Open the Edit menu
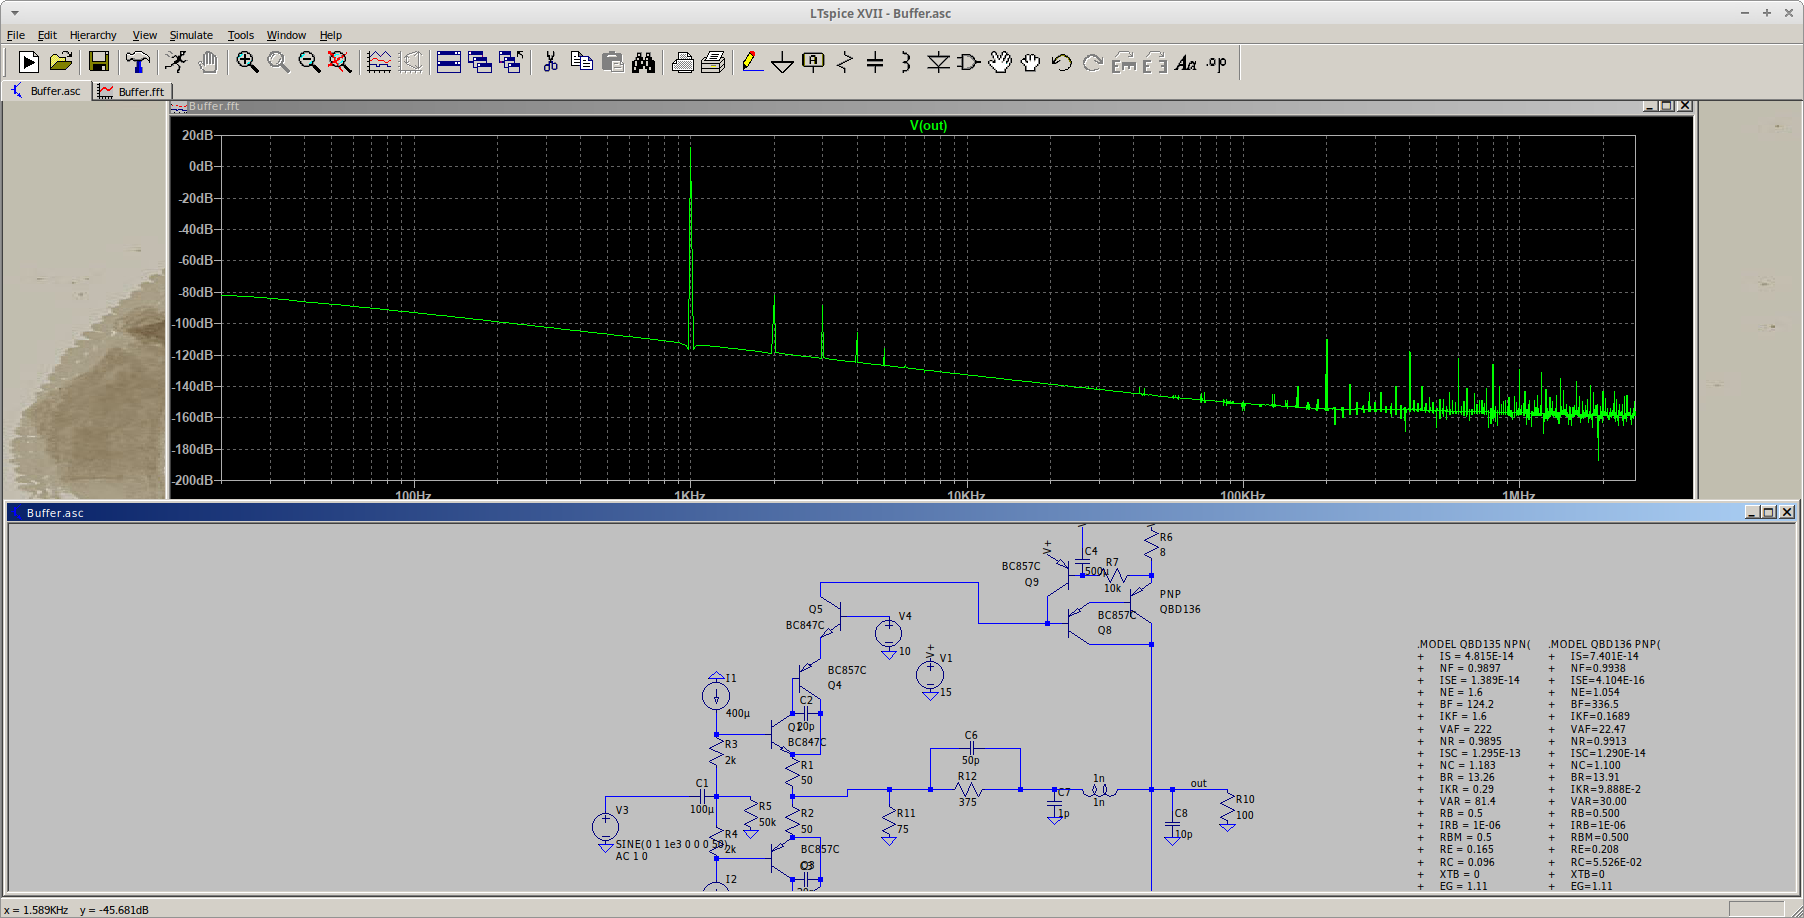Image resolution: width=1804 pixels, height=918 pixels. pos(47,35)
